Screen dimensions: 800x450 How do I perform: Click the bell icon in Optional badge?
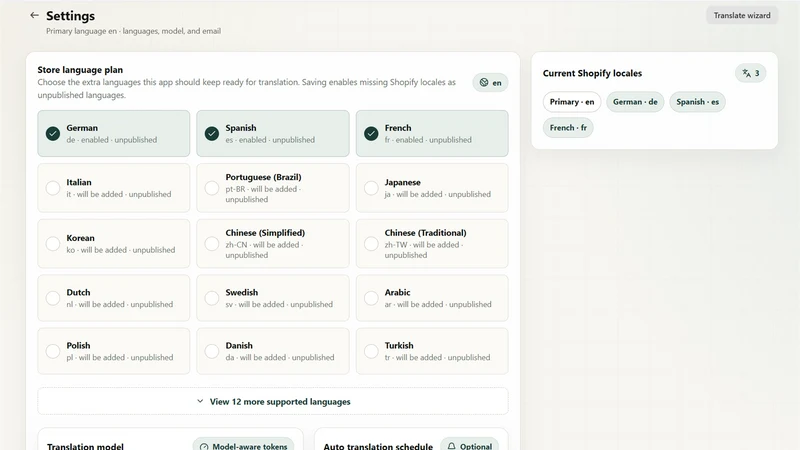452,446
